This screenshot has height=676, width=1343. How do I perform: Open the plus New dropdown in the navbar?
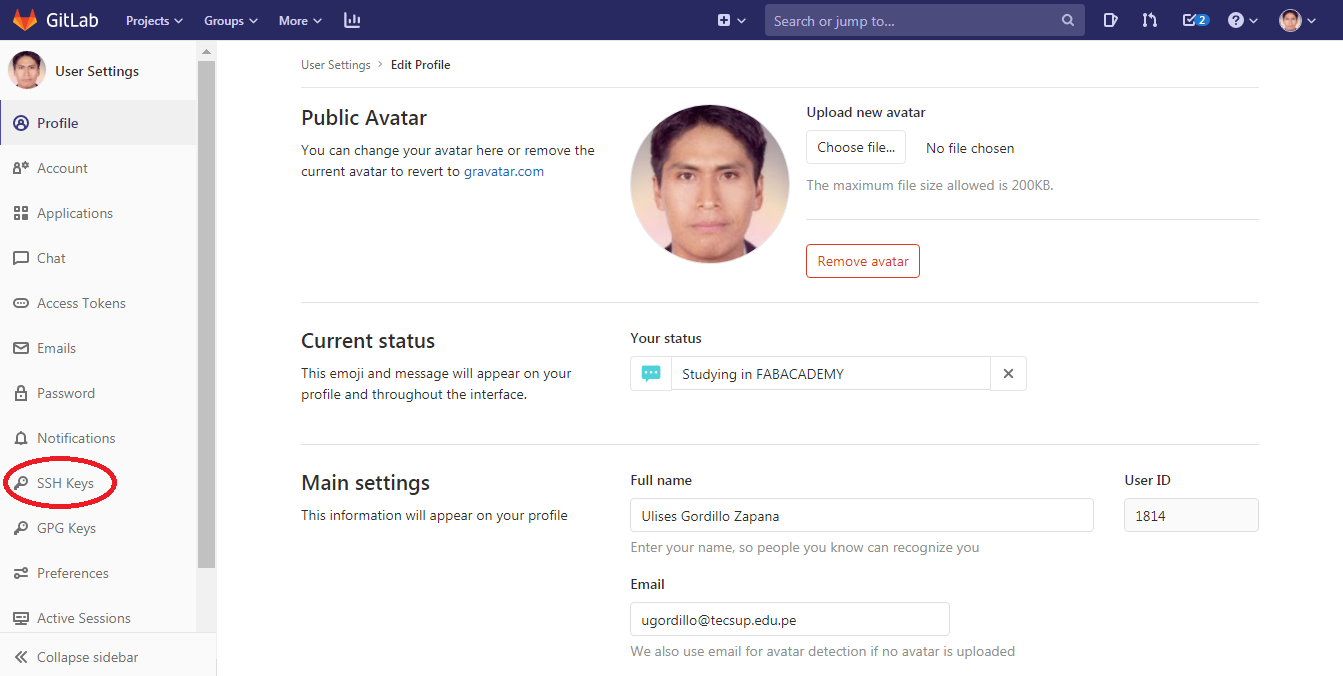(731, 20)
